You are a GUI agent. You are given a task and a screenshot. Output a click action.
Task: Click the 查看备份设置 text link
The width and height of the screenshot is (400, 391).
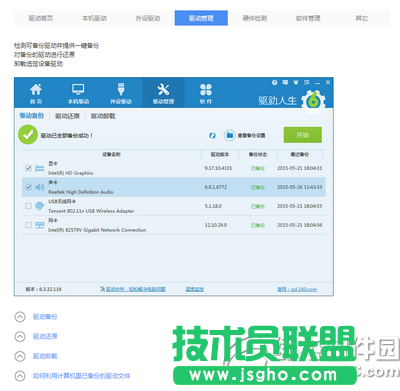point(251,135)
